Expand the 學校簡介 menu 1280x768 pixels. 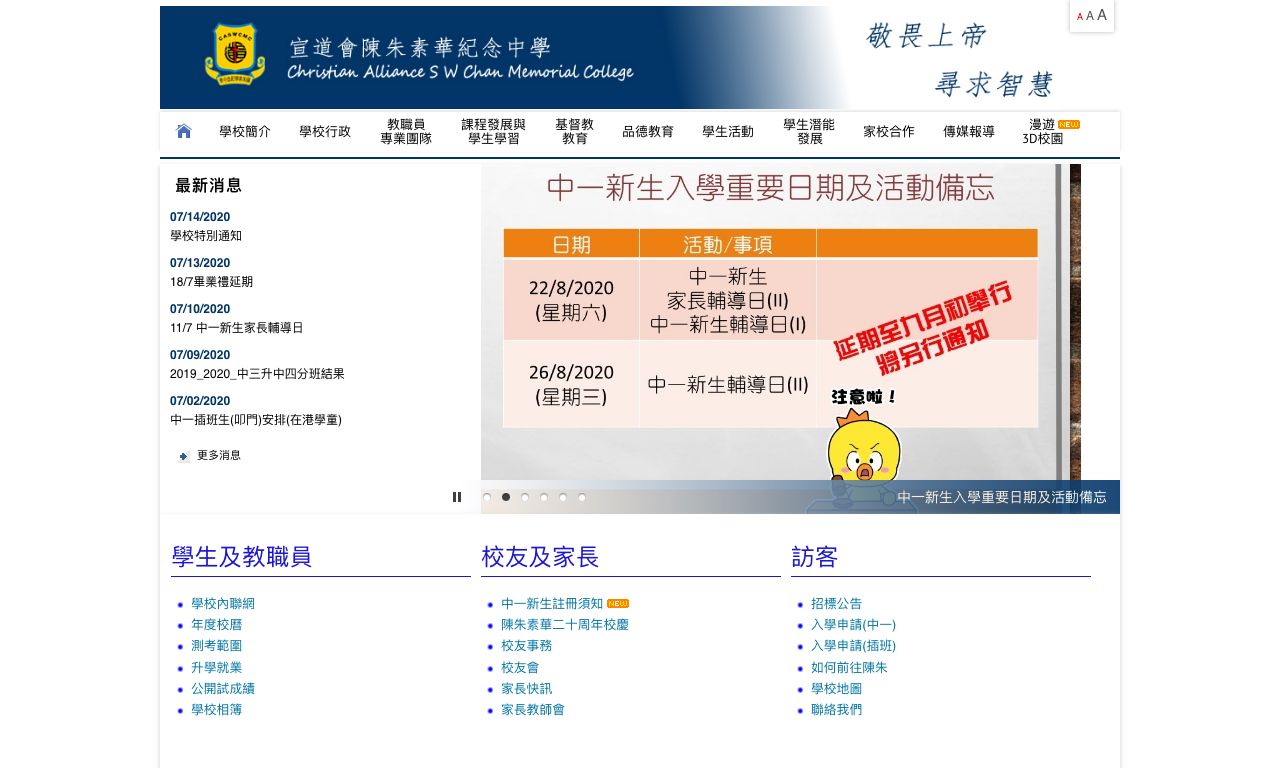(245, 131)
